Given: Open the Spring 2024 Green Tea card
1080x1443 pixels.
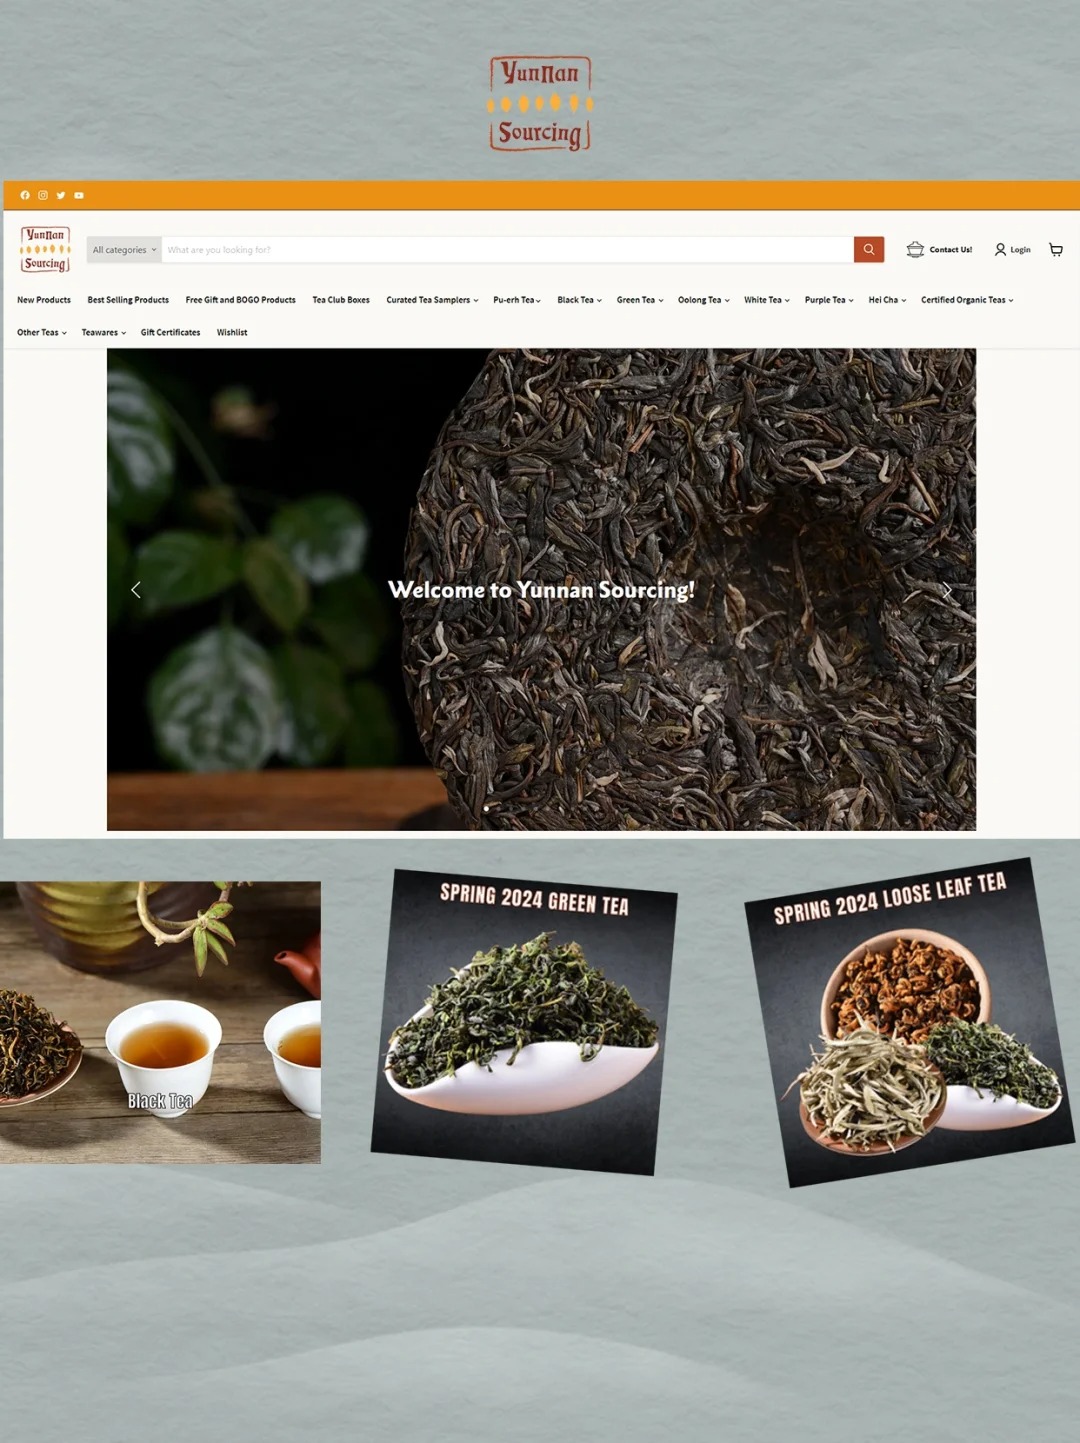Looking at the screenshot, I should [x=524, y=1022].
